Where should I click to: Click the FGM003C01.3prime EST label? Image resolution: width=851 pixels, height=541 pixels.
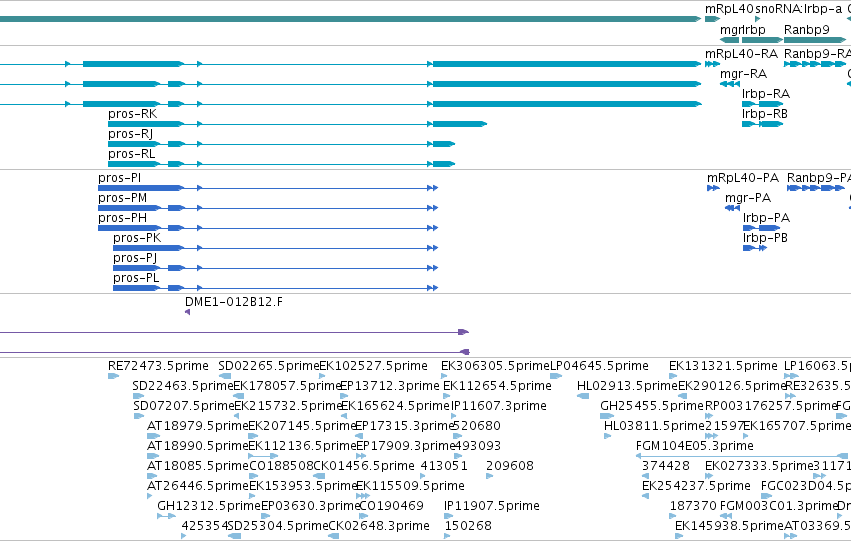pos(779,506)
